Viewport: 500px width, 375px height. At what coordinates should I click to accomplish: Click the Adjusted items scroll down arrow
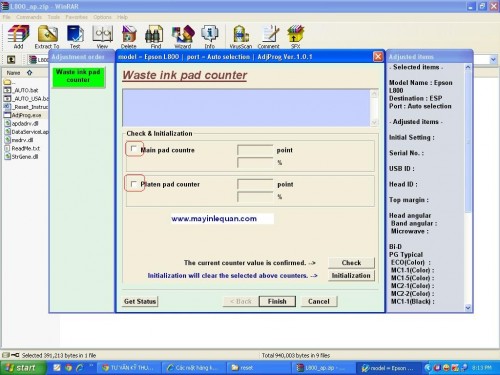(x=468, y=307)
